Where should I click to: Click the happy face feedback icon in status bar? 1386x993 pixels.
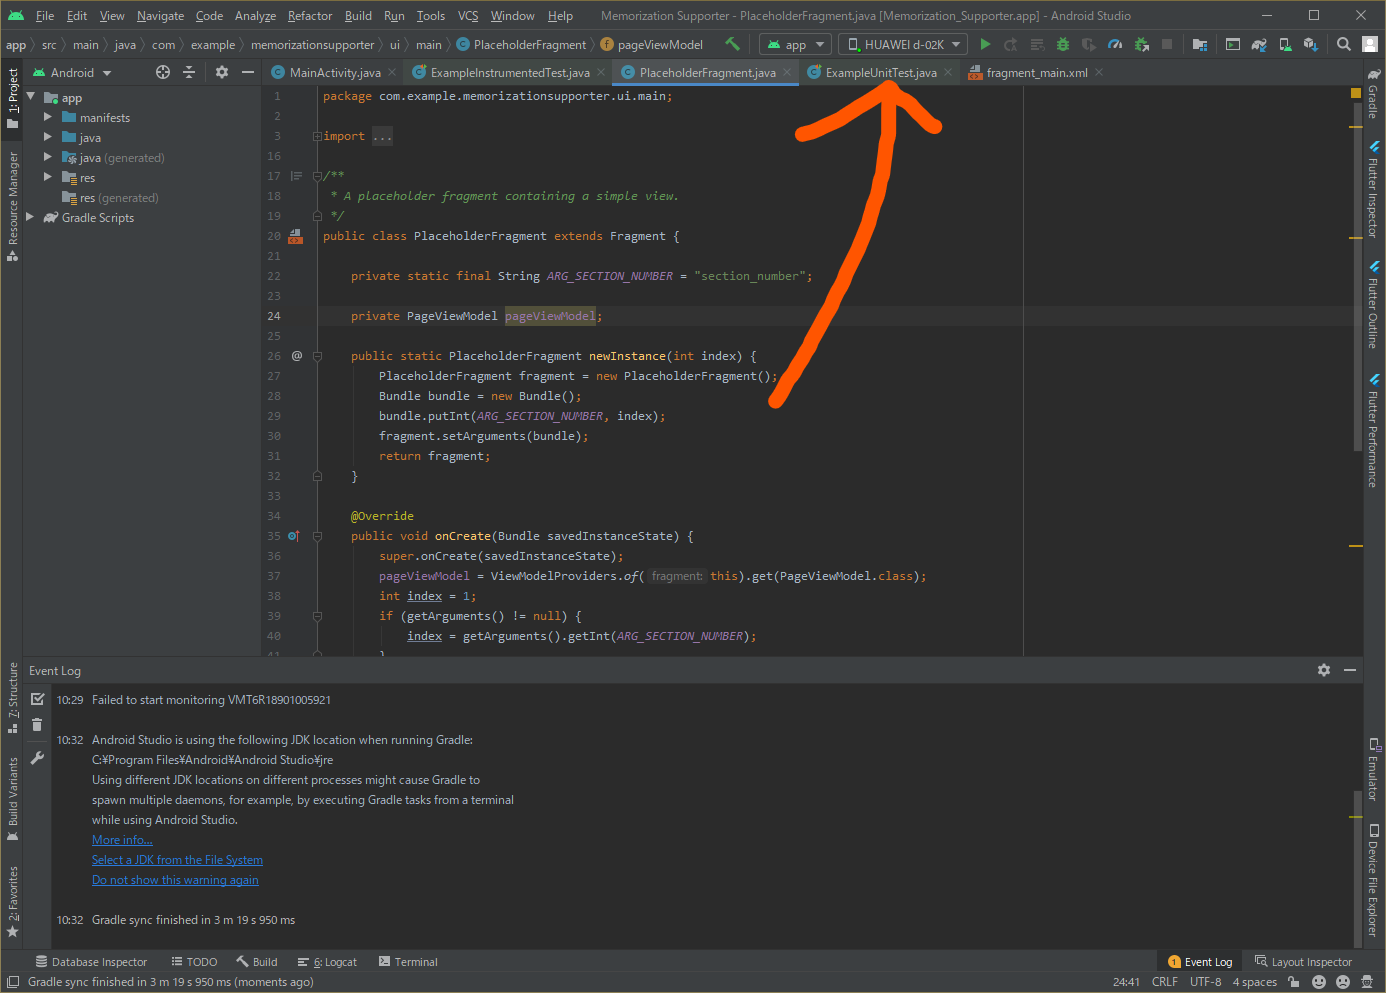1319,982
